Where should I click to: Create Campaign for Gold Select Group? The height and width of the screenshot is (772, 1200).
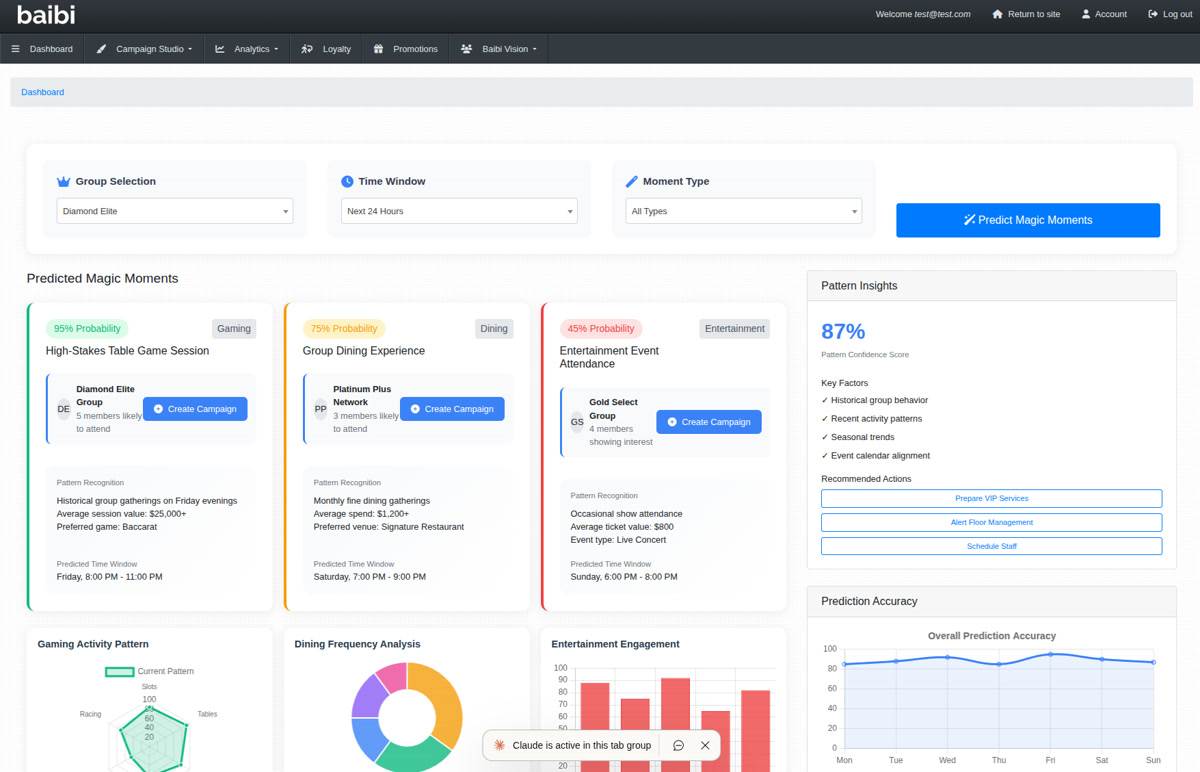coord(709,422)
